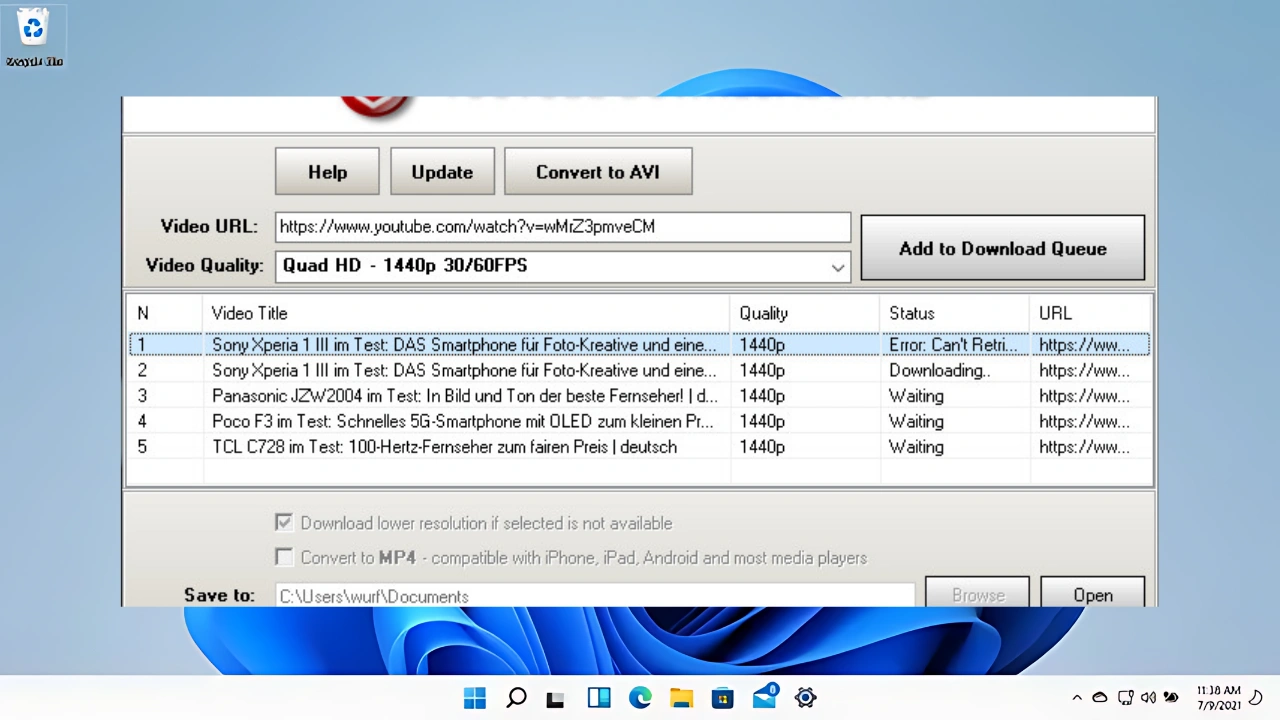This screenshot has width=1280, height=720.
Task: Open the tray icon beside the clock
Action: point(1172,697)
